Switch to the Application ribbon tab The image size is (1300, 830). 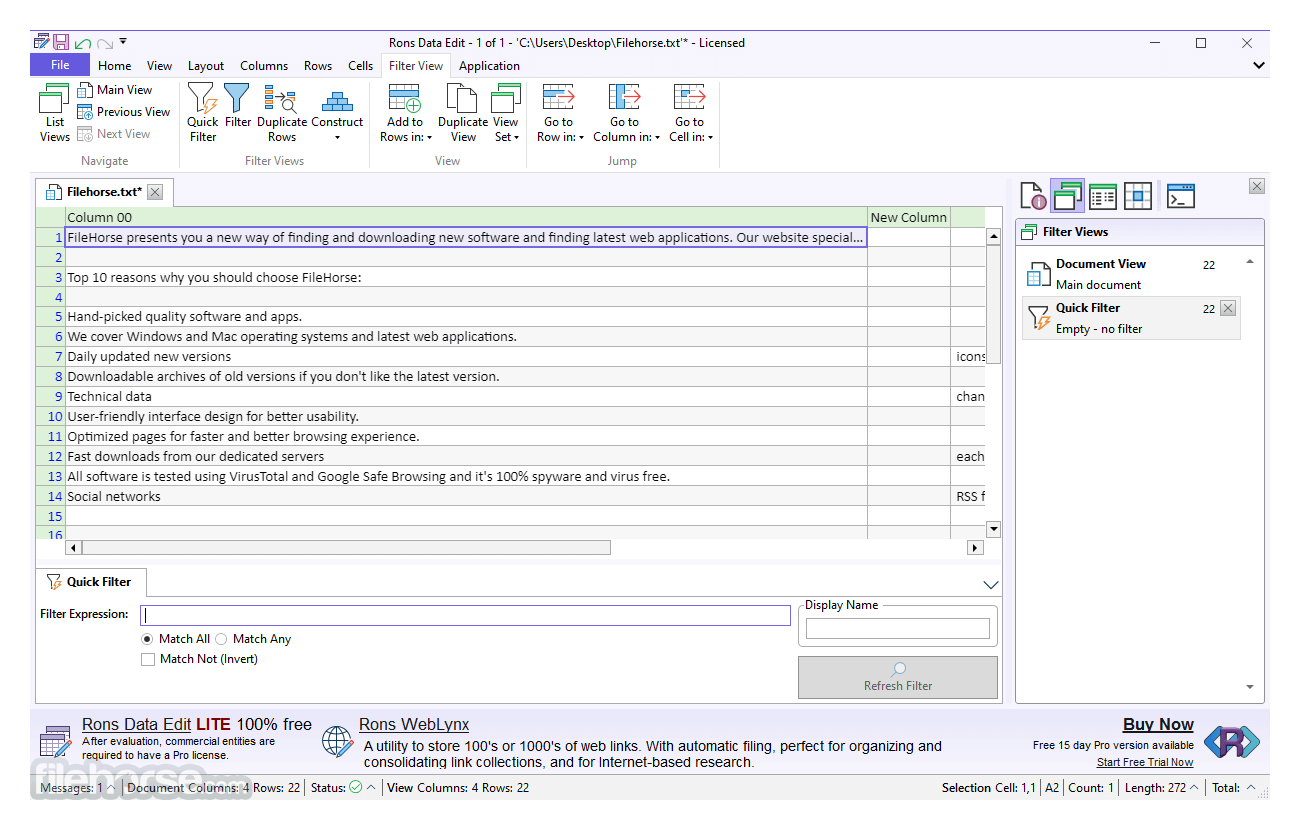coord(489,66)
